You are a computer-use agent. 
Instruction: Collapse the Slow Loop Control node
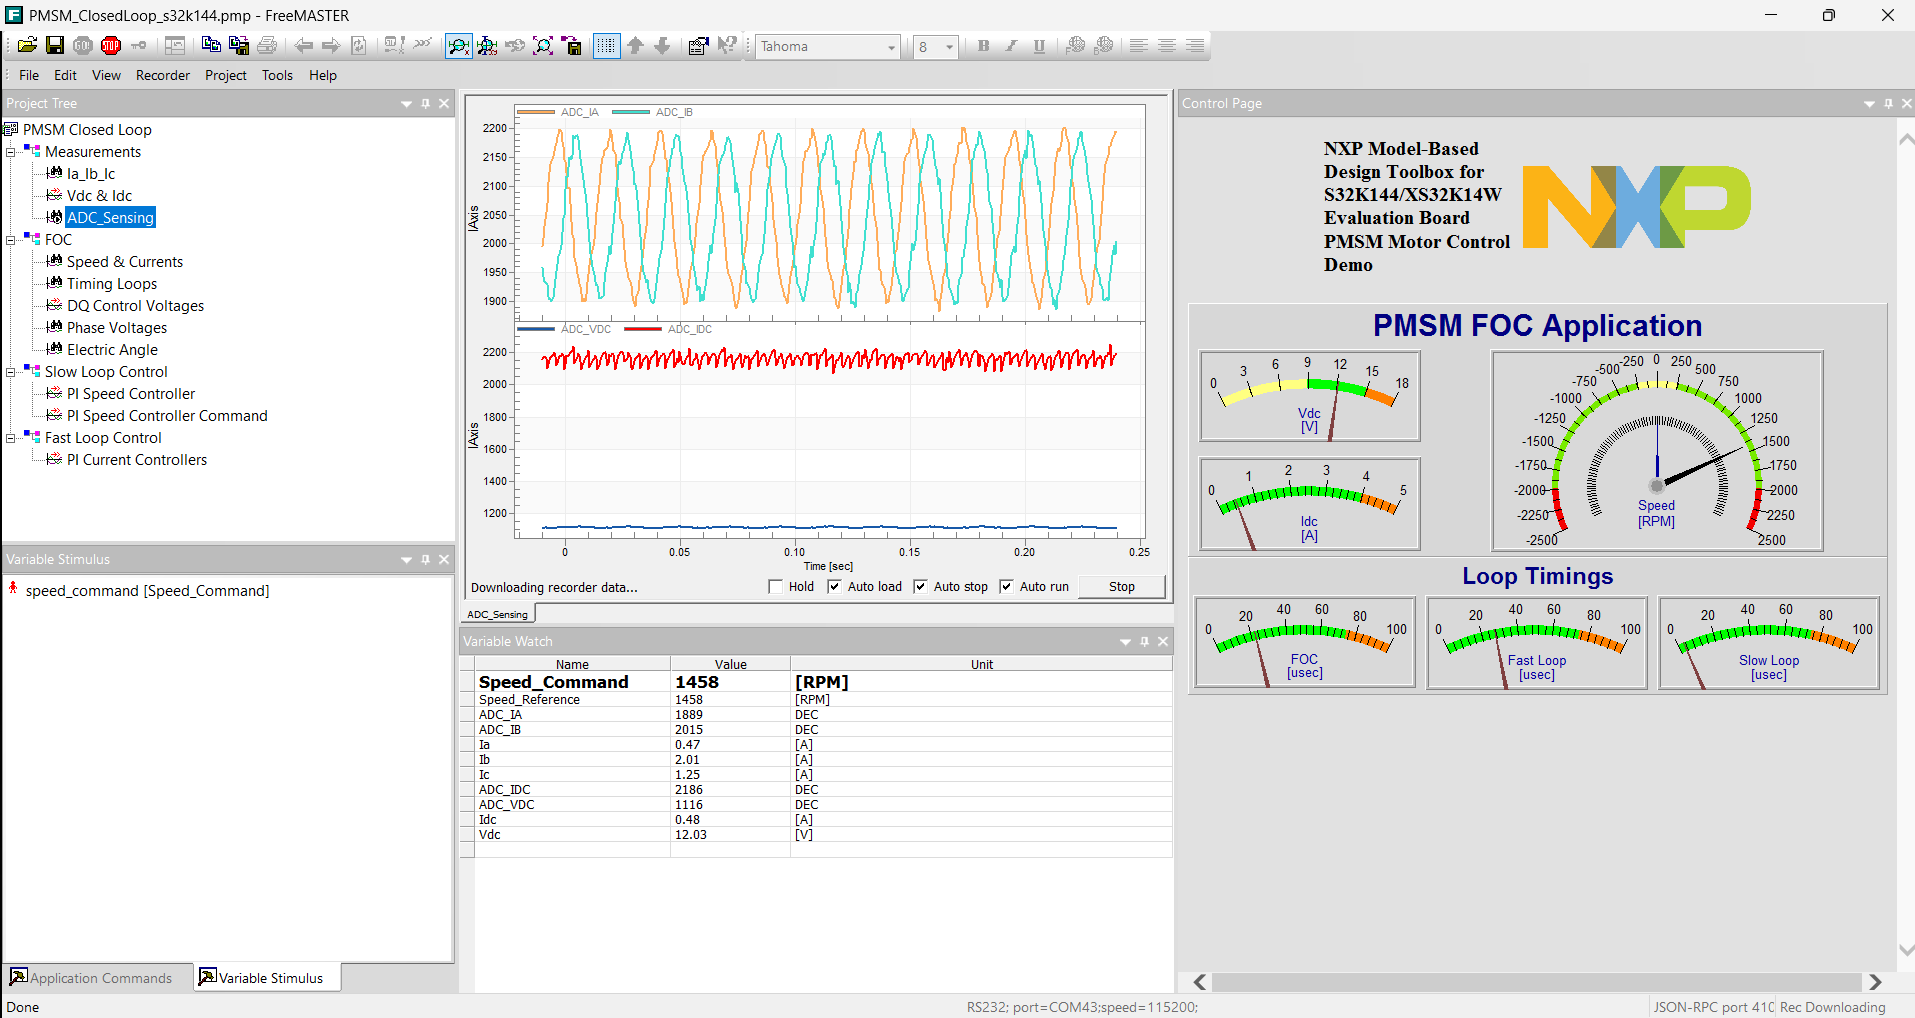(x=11, y=372)
